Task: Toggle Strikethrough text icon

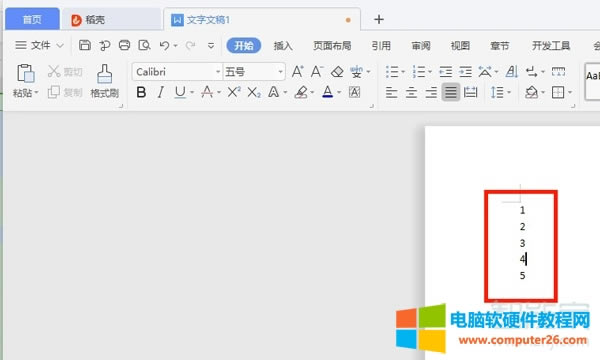Action: 207,92
